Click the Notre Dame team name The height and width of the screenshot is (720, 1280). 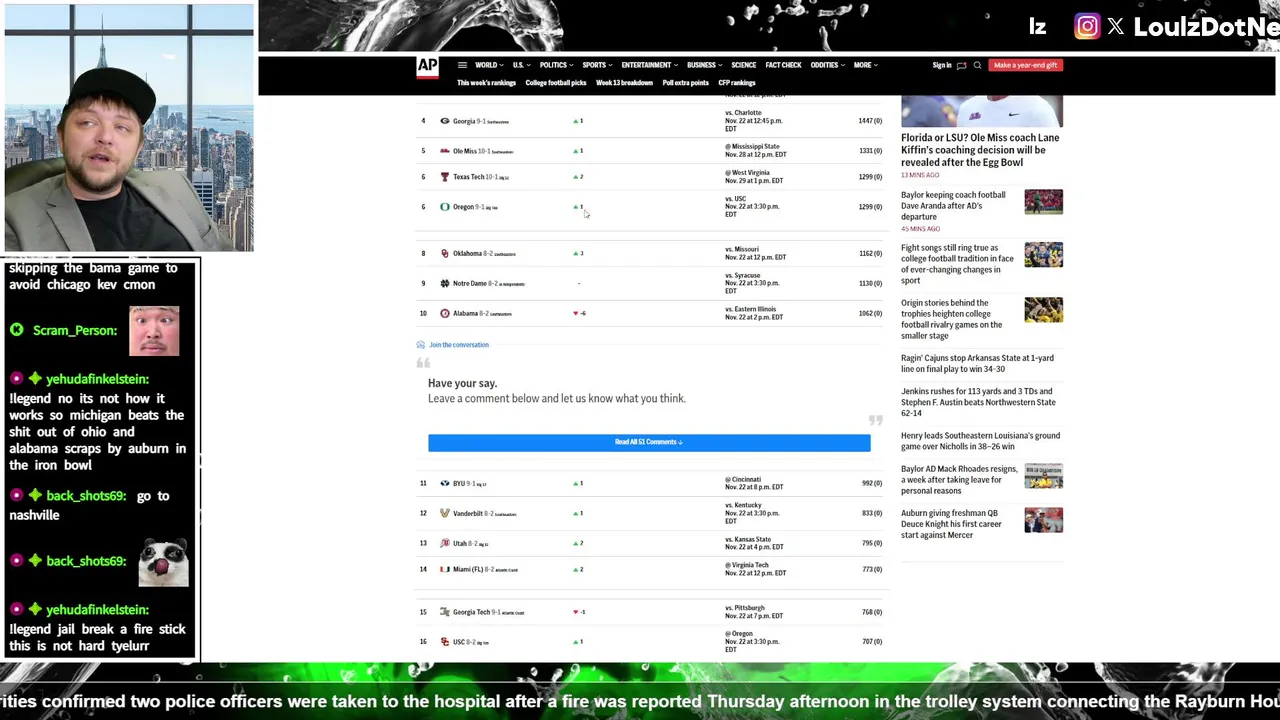click(x=470, y=283)
